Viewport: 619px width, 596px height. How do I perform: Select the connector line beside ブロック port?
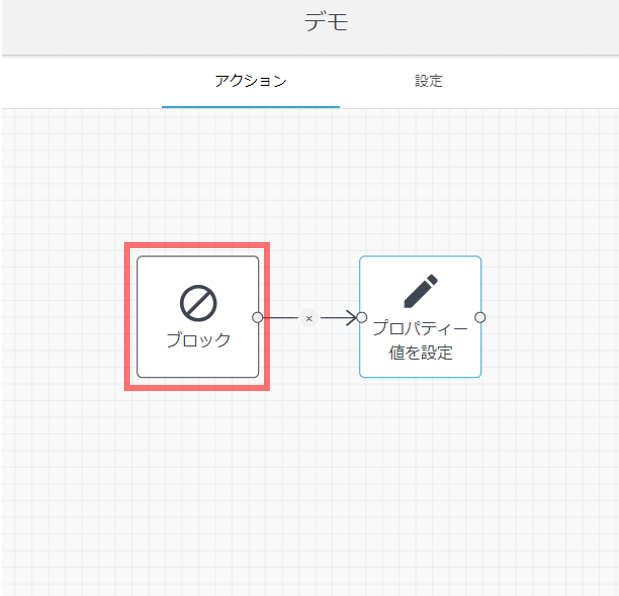pyautogui.click(x=280, y=318)
